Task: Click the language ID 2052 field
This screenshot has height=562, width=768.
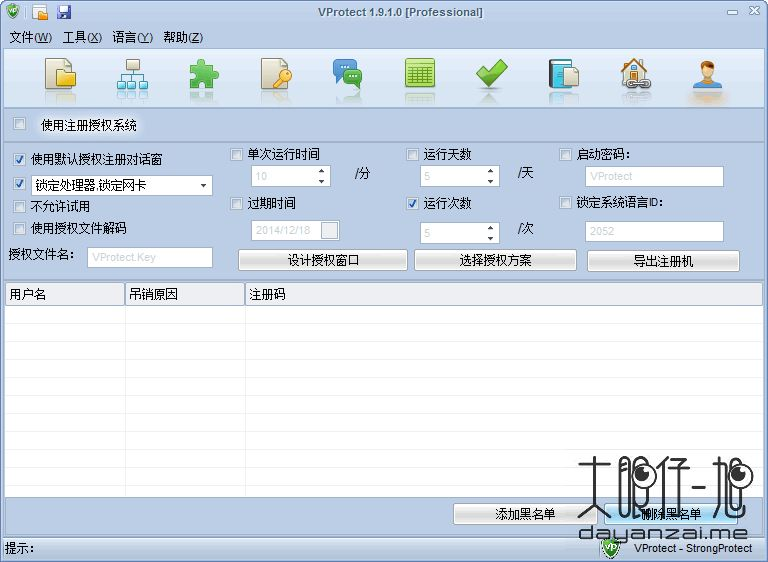Action: (654, 231)
